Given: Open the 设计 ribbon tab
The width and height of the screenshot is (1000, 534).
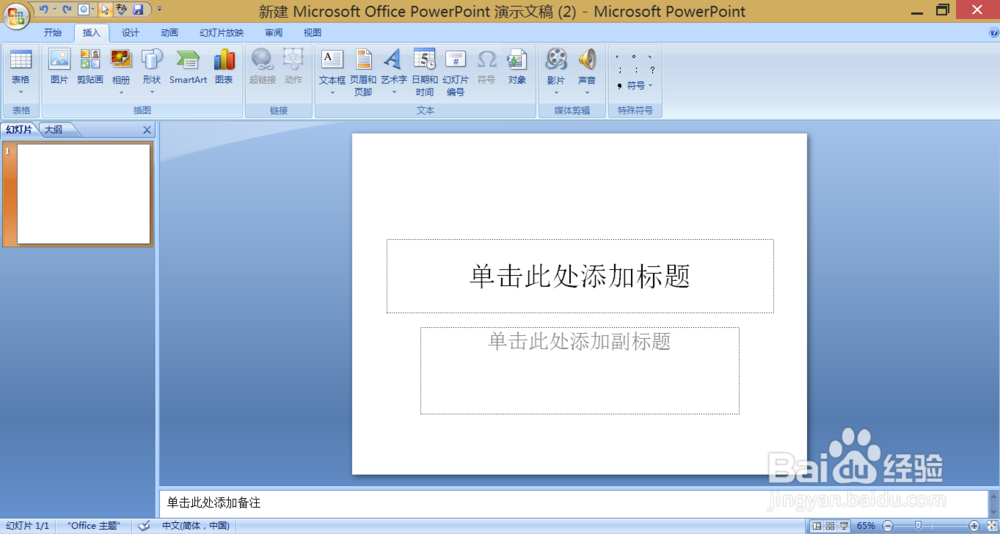Looking at the screenshot, I should pyautogui.click(x=130, y=33).
